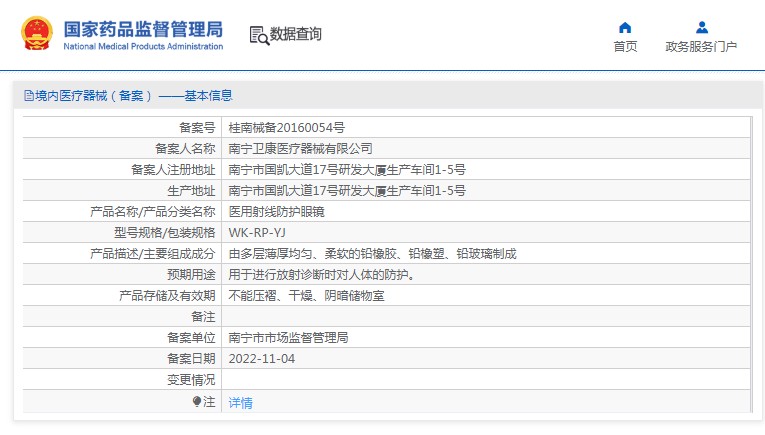Go to 首页 text link
Viewport: 765px width, 435px height.
pos(625,46)
